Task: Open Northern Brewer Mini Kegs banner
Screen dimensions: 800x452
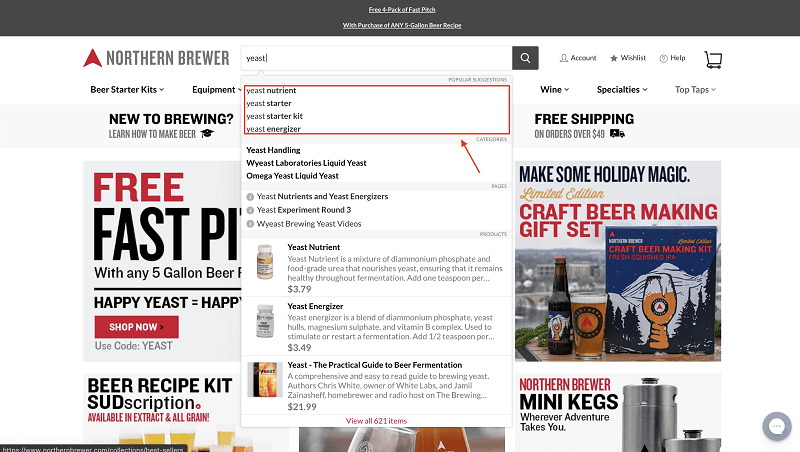Action: 618,413
